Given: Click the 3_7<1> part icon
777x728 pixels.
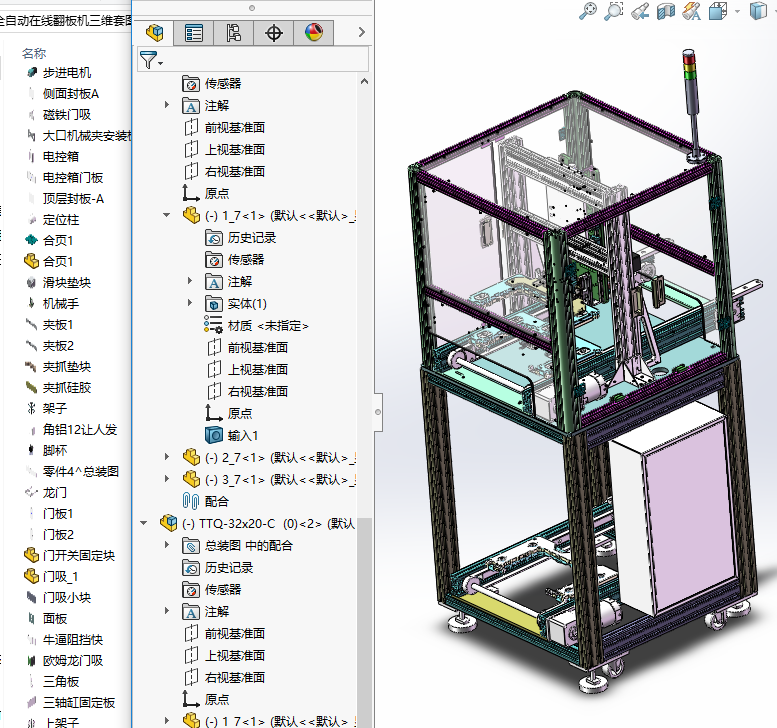Looking at the screenshot, I should pos(191,479).
